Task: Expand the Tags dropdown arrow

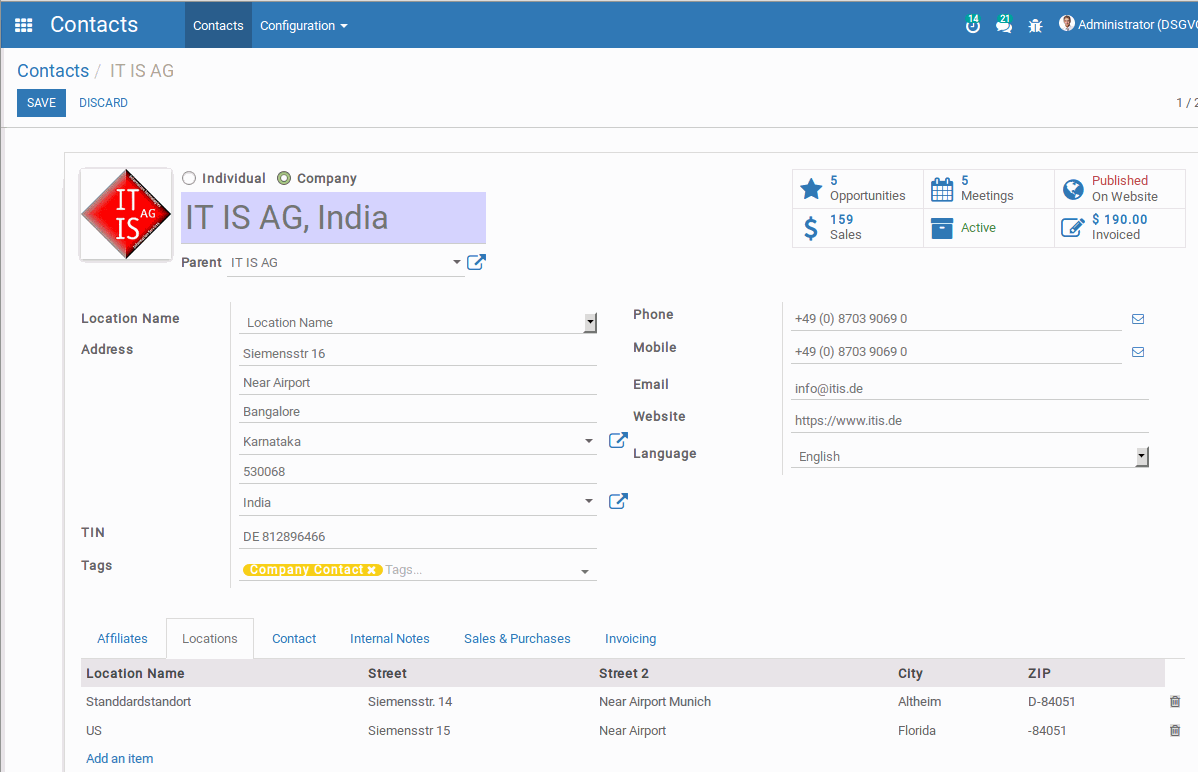Action: (x=584, y=572)
